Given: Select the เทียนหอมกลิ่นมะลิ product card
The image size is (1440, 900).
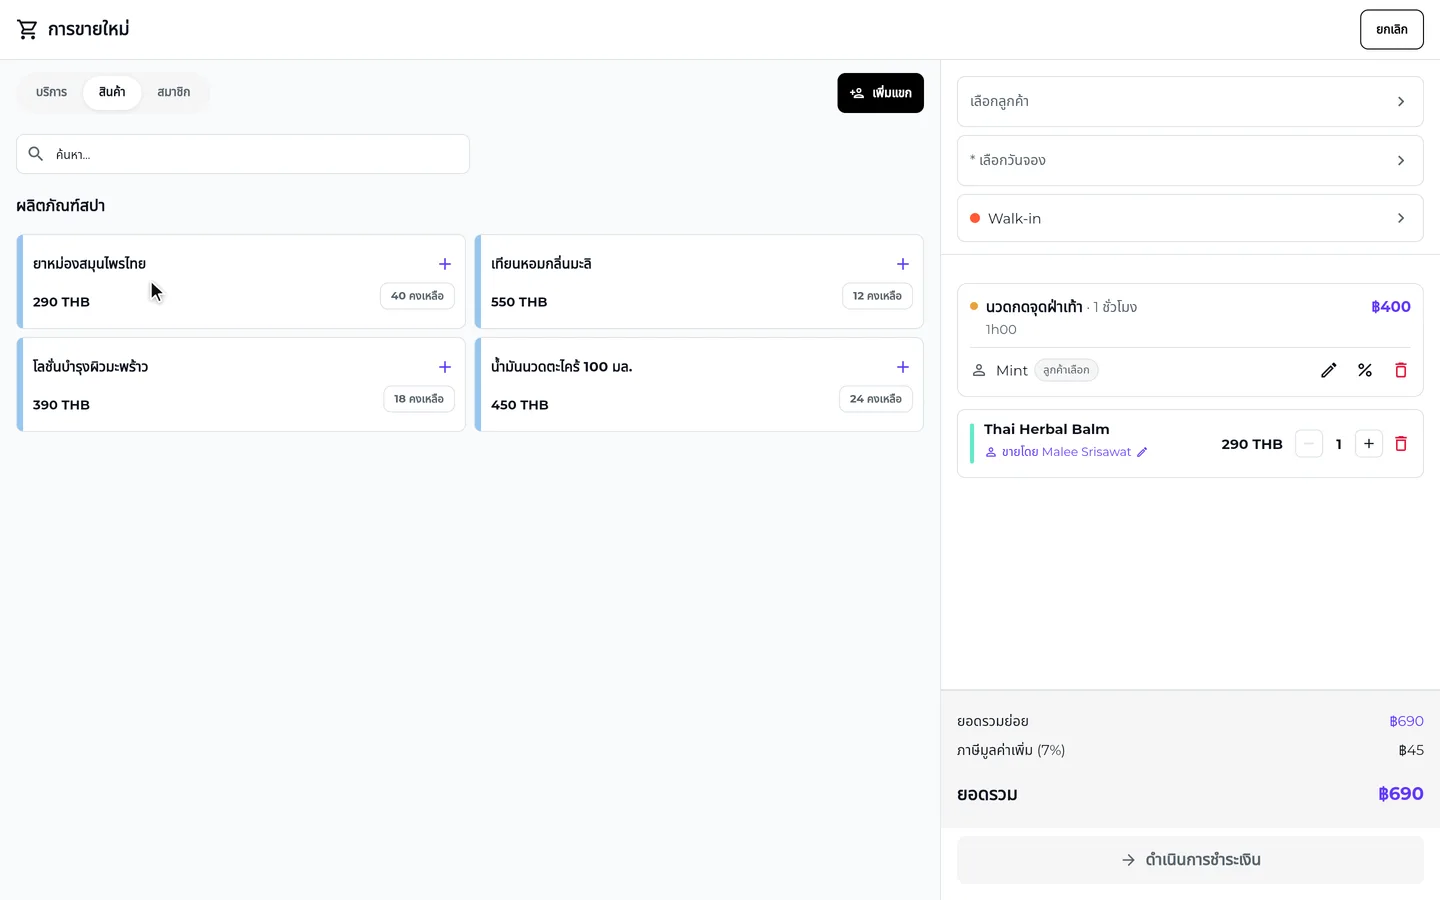Looking at the screenshot, I should [x=699, y=282].
